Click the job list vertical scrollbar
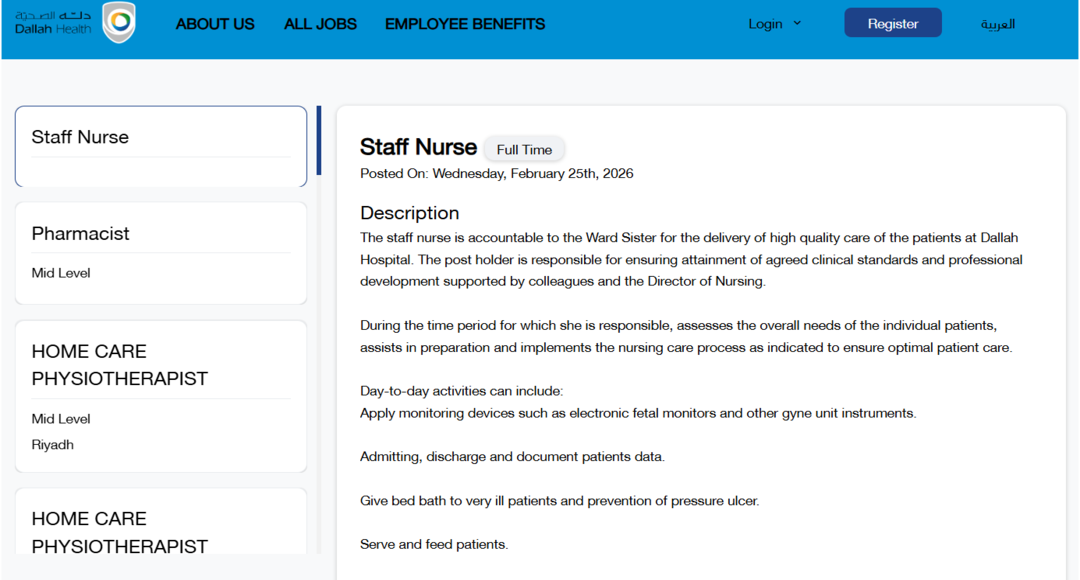 pyautogui.click(x=319, y=140)
